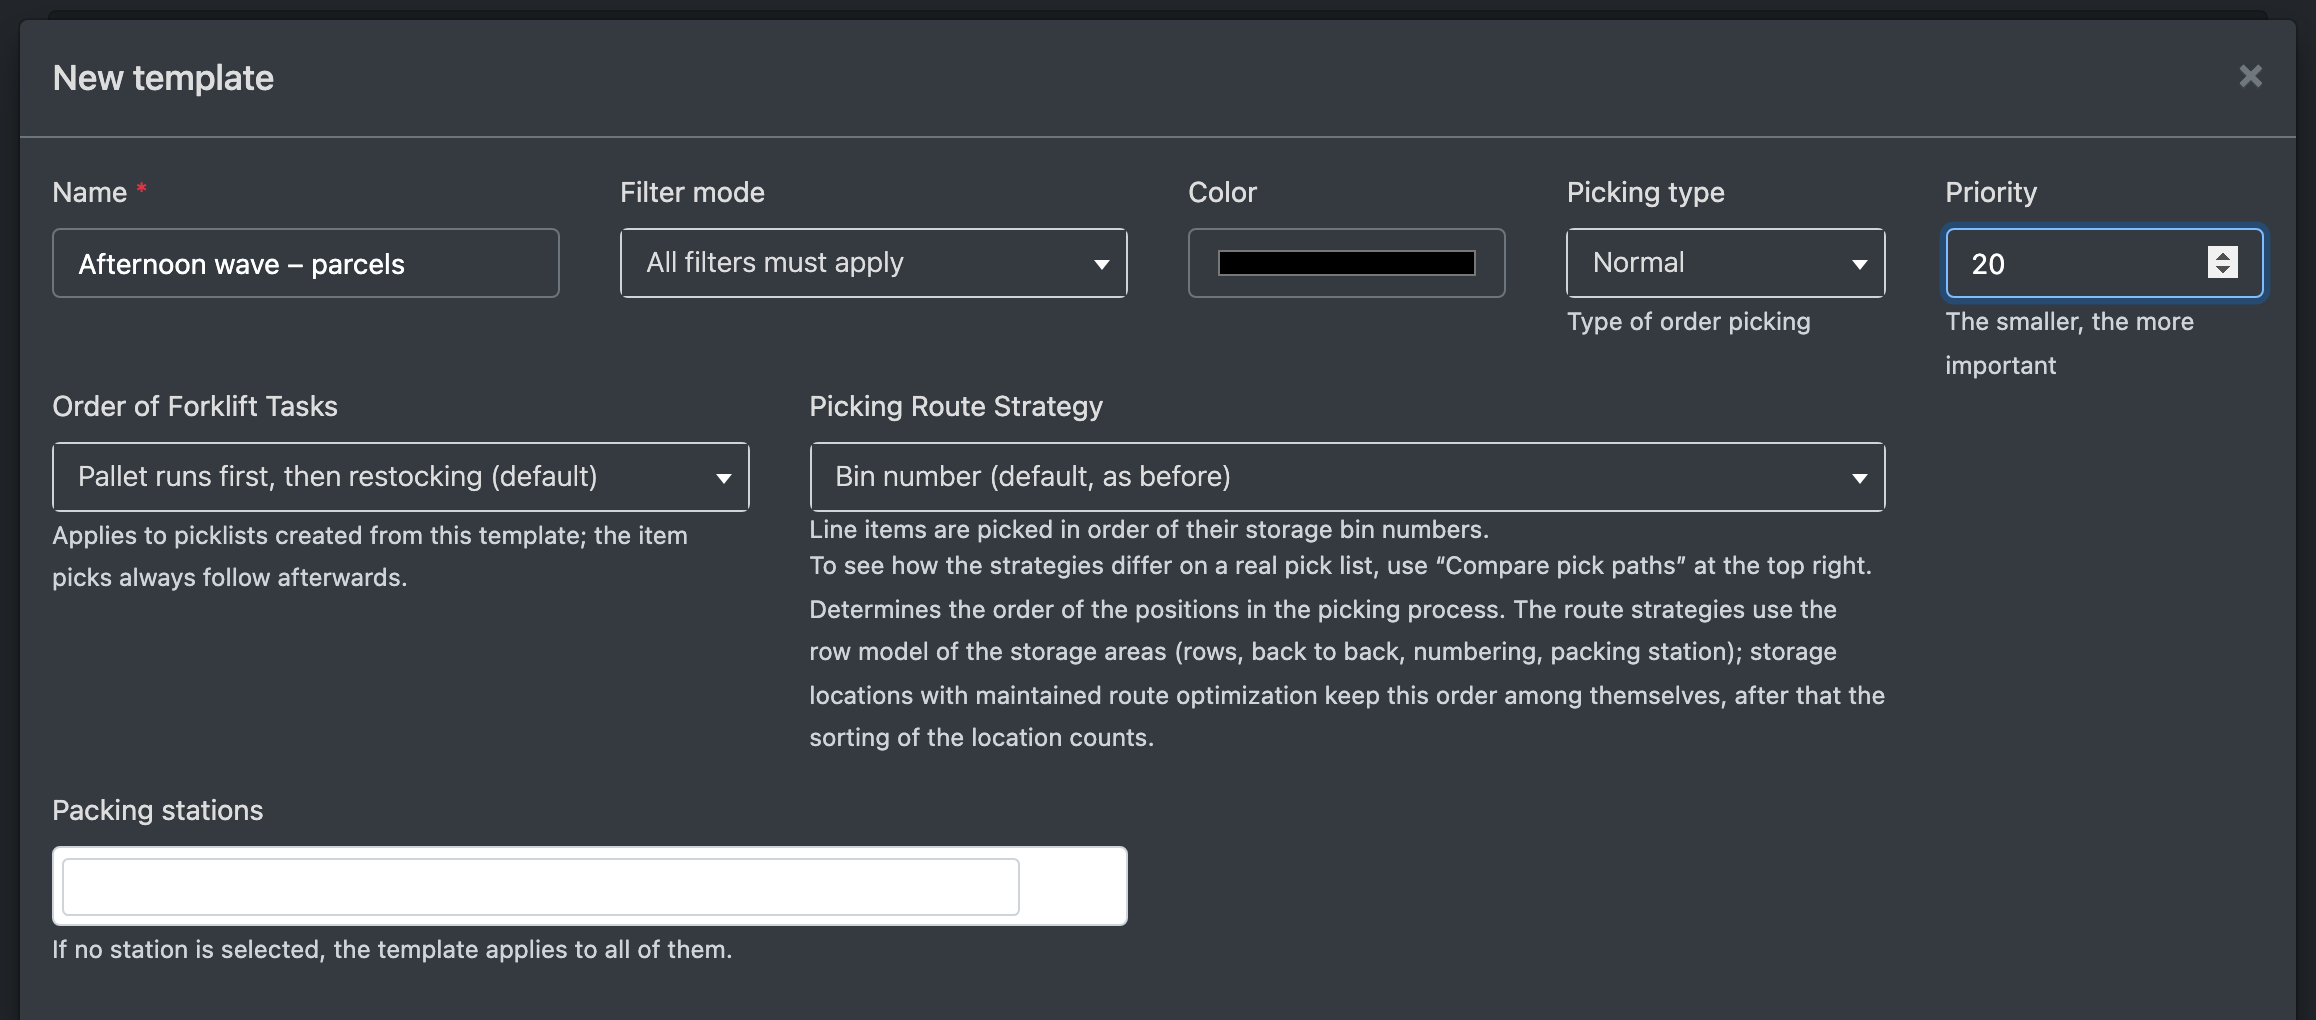Click the Priority stepper arrows
This screenshot has height=1020, width=2316.
tap(2223, 263)
